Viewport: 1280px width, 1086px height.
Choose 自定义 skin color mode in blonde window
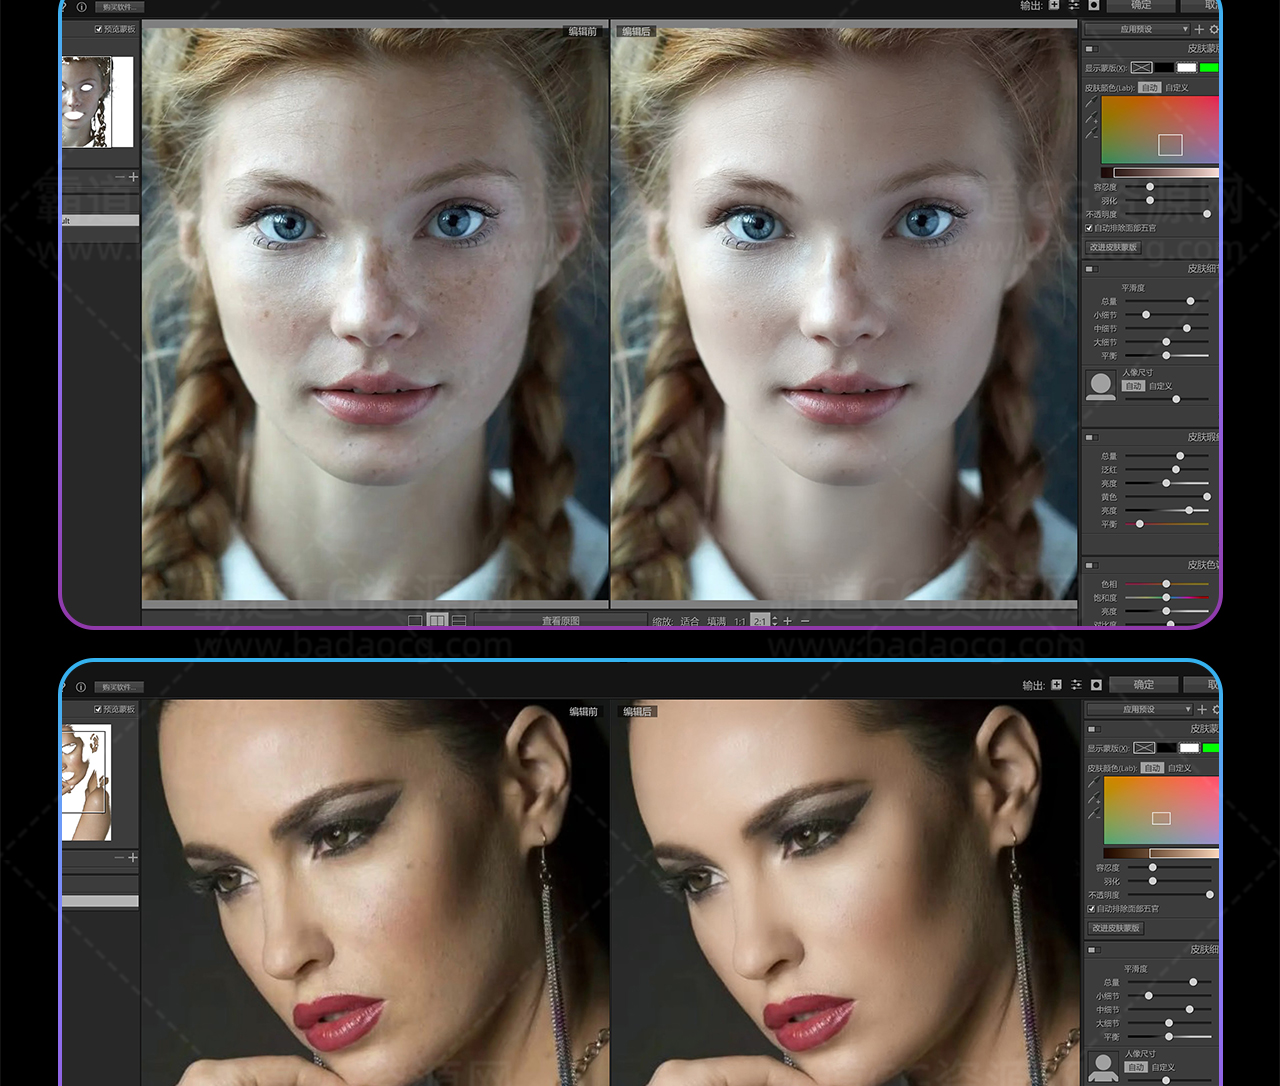click(1177, 88)
